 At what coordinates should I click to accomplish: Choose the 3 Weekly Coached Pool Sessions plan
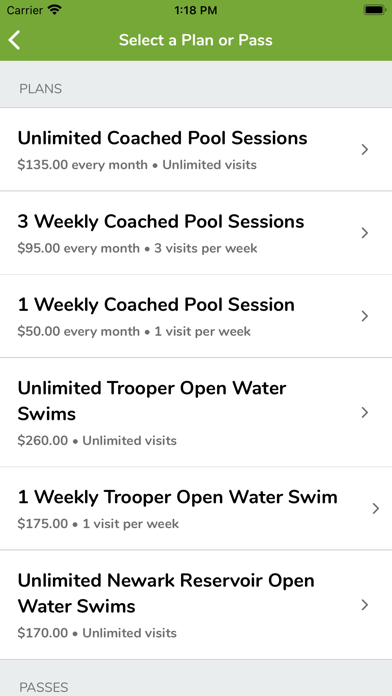[196, 233]
